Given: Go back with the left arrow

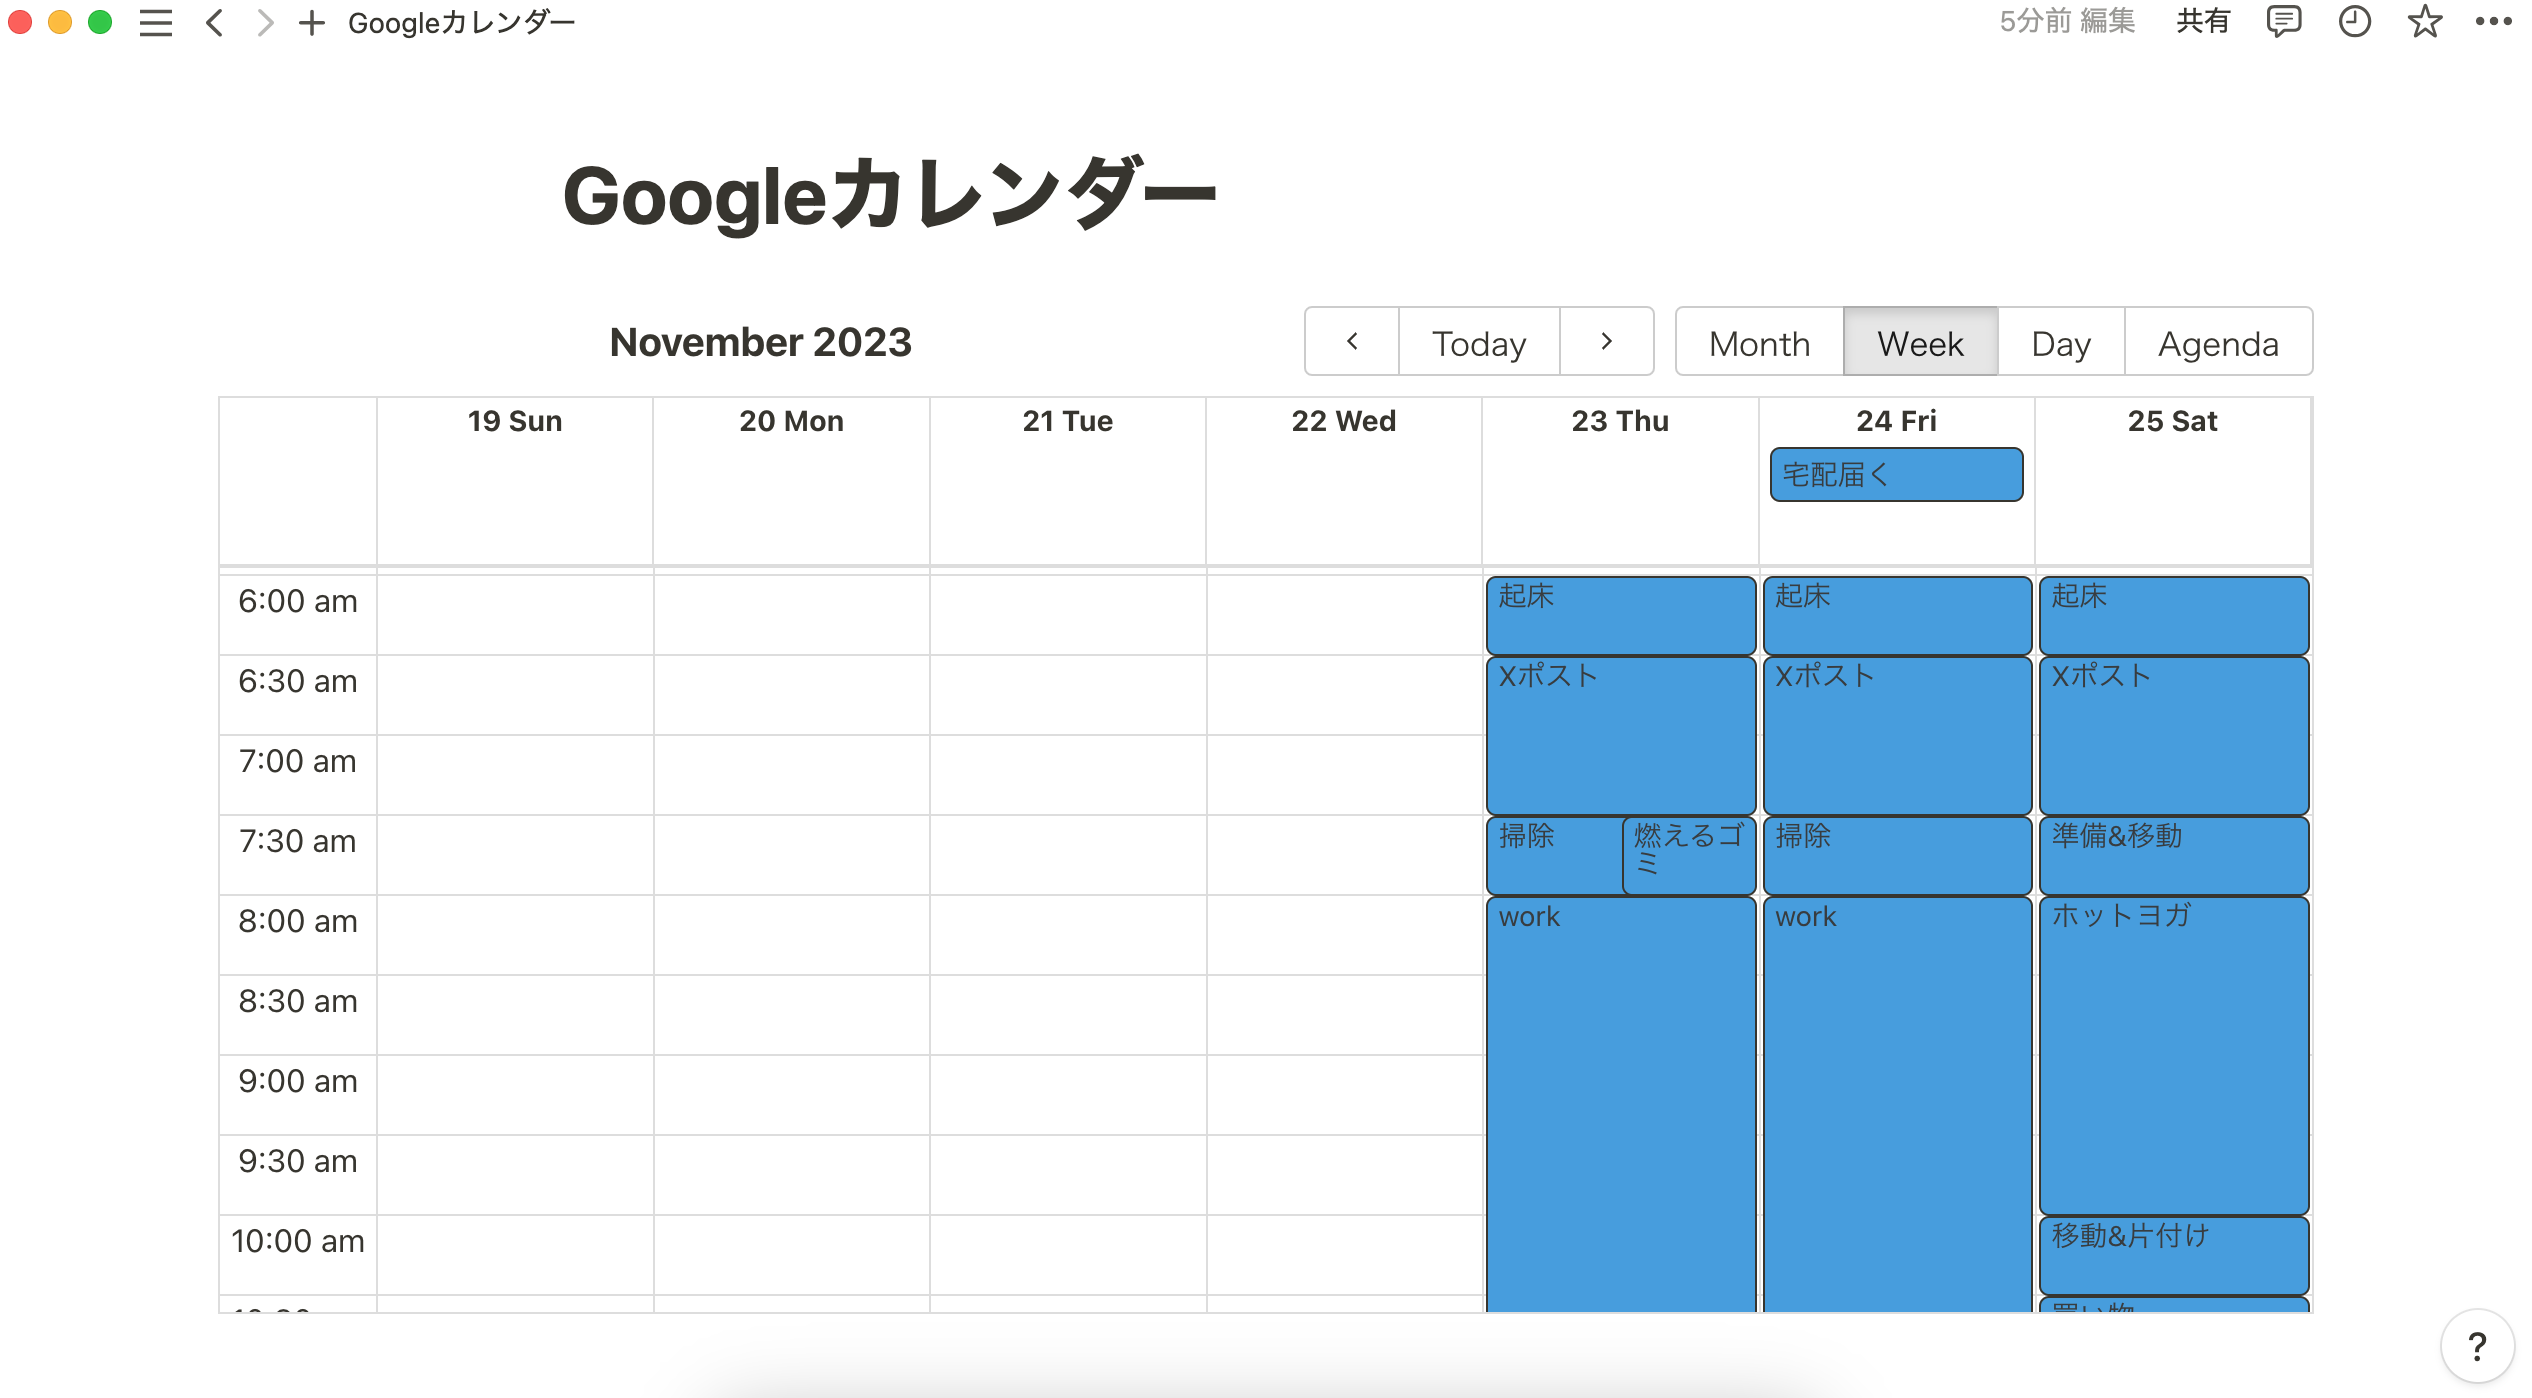Looking at the screenshot, I should pyautogui.click(x=214, y=22).
